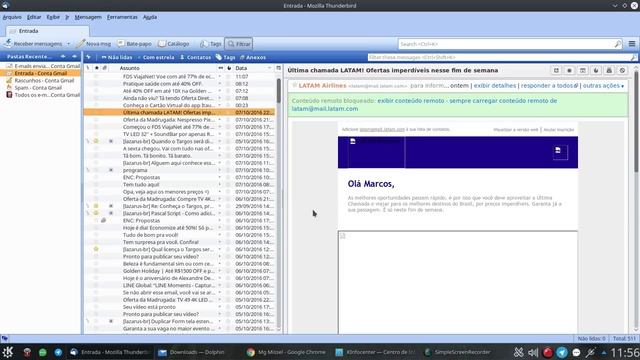Sort by the read-status glasses column header

coord(221,68)
